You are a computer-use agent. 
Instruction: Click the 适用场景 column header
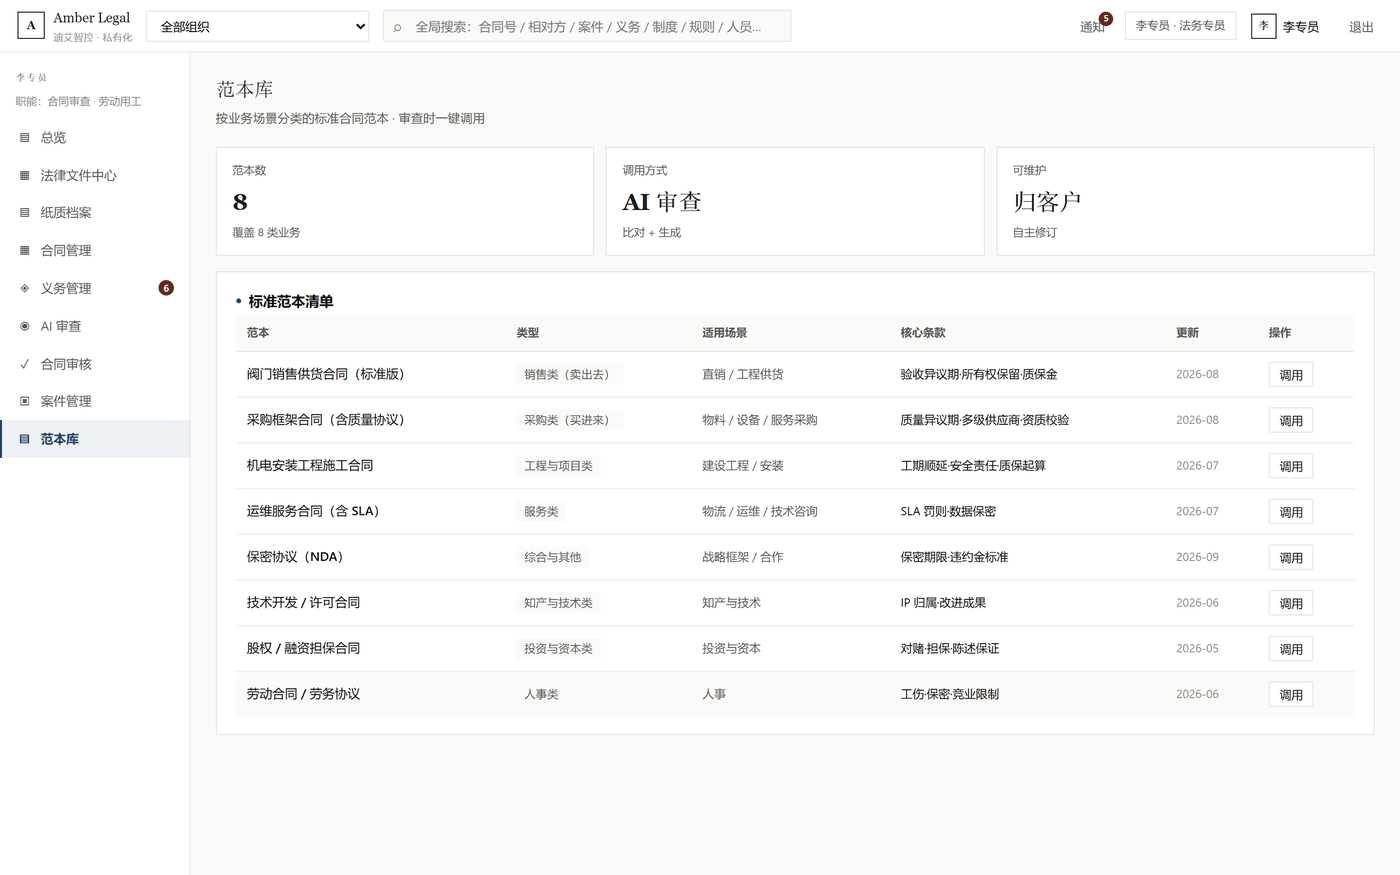coord(725,333)
